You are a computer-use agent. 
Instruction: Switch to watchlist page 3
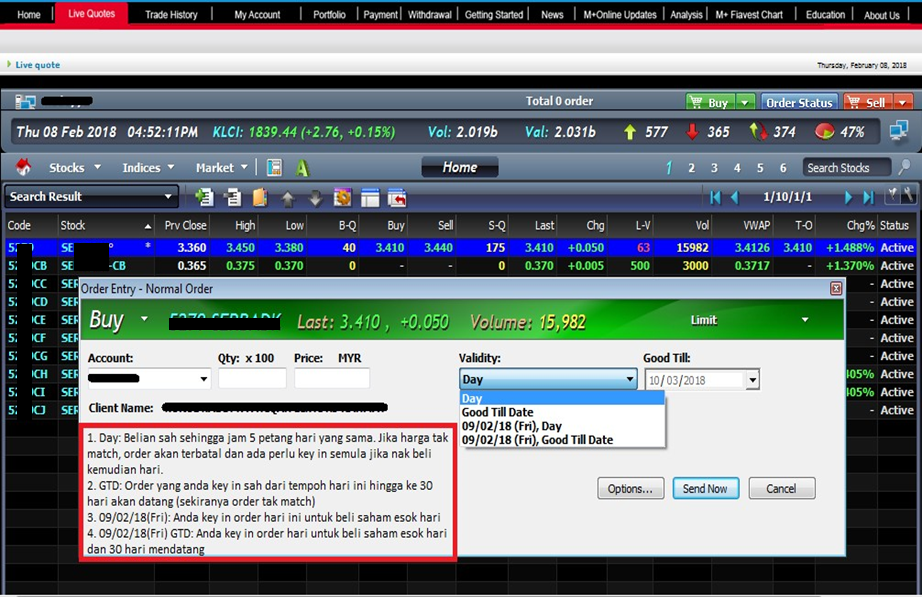(x=714, y=168)
